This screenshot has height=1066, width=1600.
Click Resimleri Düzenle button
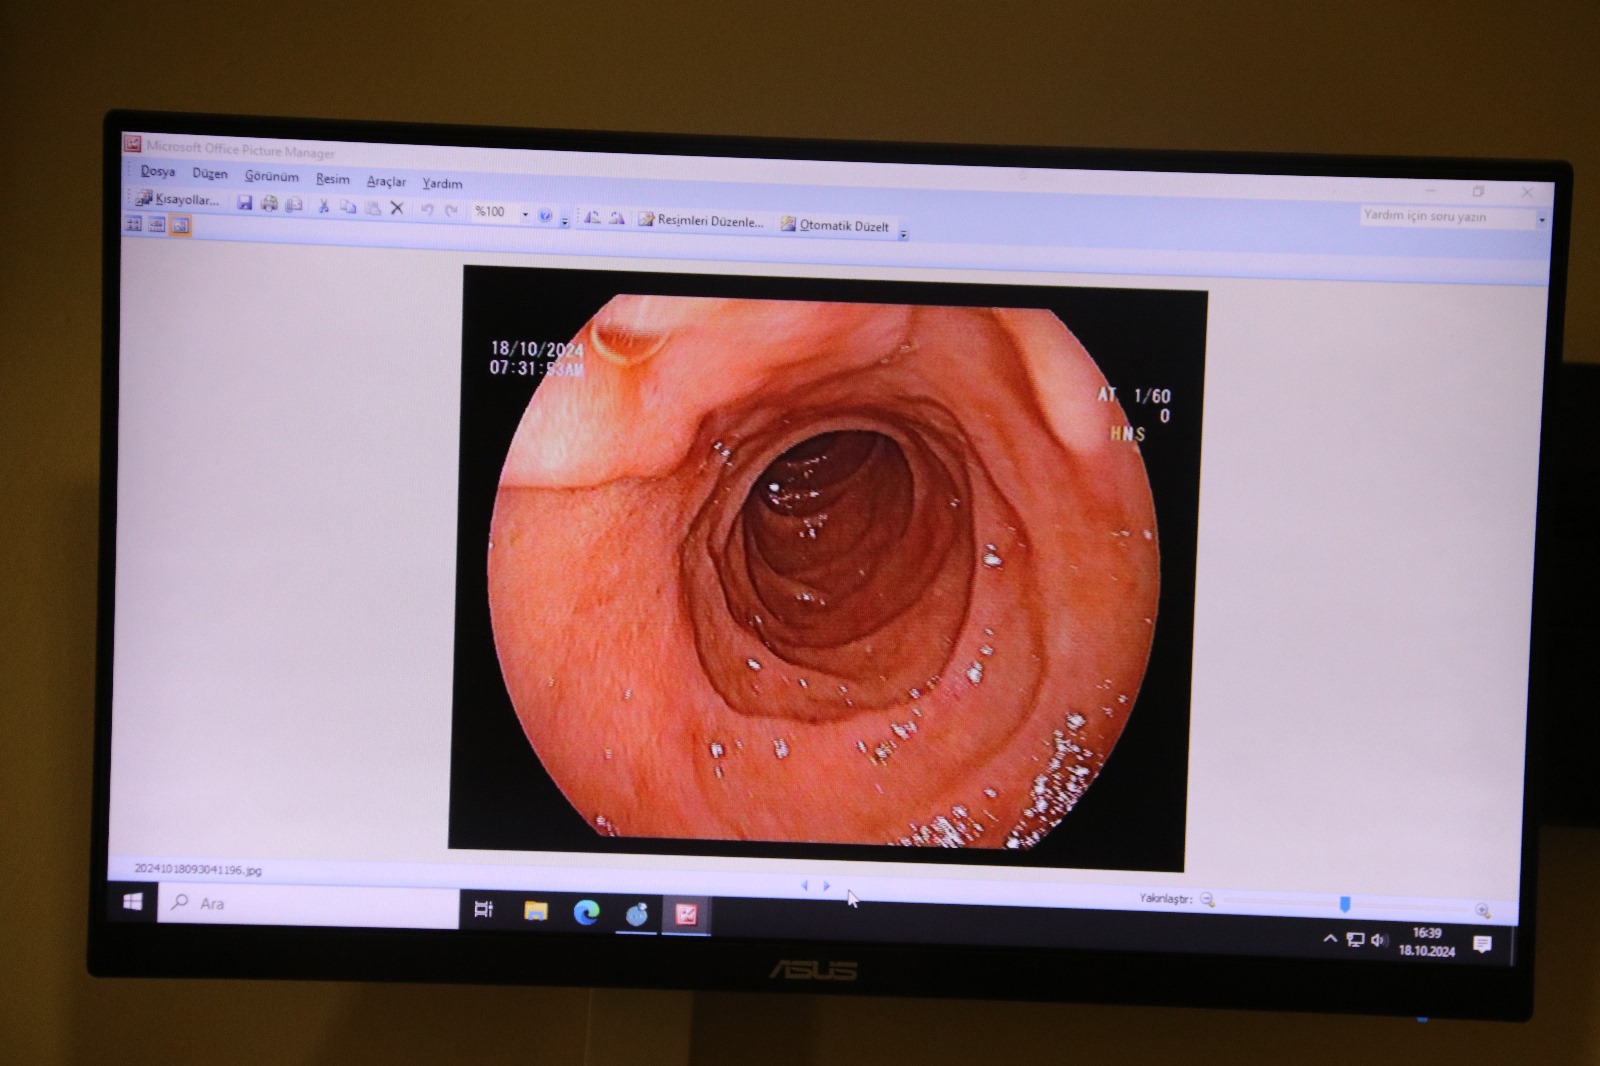point(701,221)
